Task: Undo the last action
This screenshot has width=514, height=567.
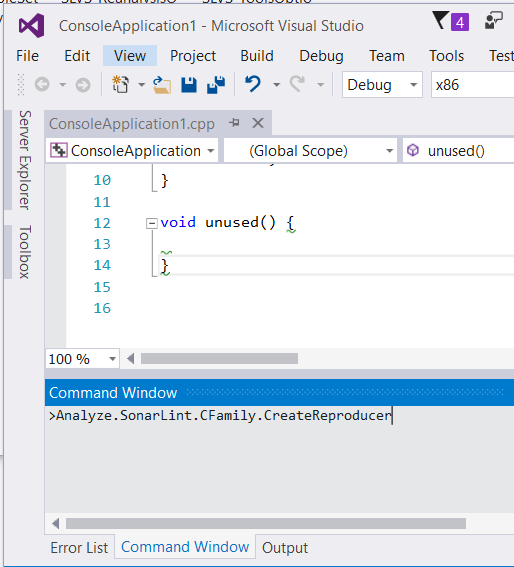Action: pyautogui.click(x=253, y=84)
